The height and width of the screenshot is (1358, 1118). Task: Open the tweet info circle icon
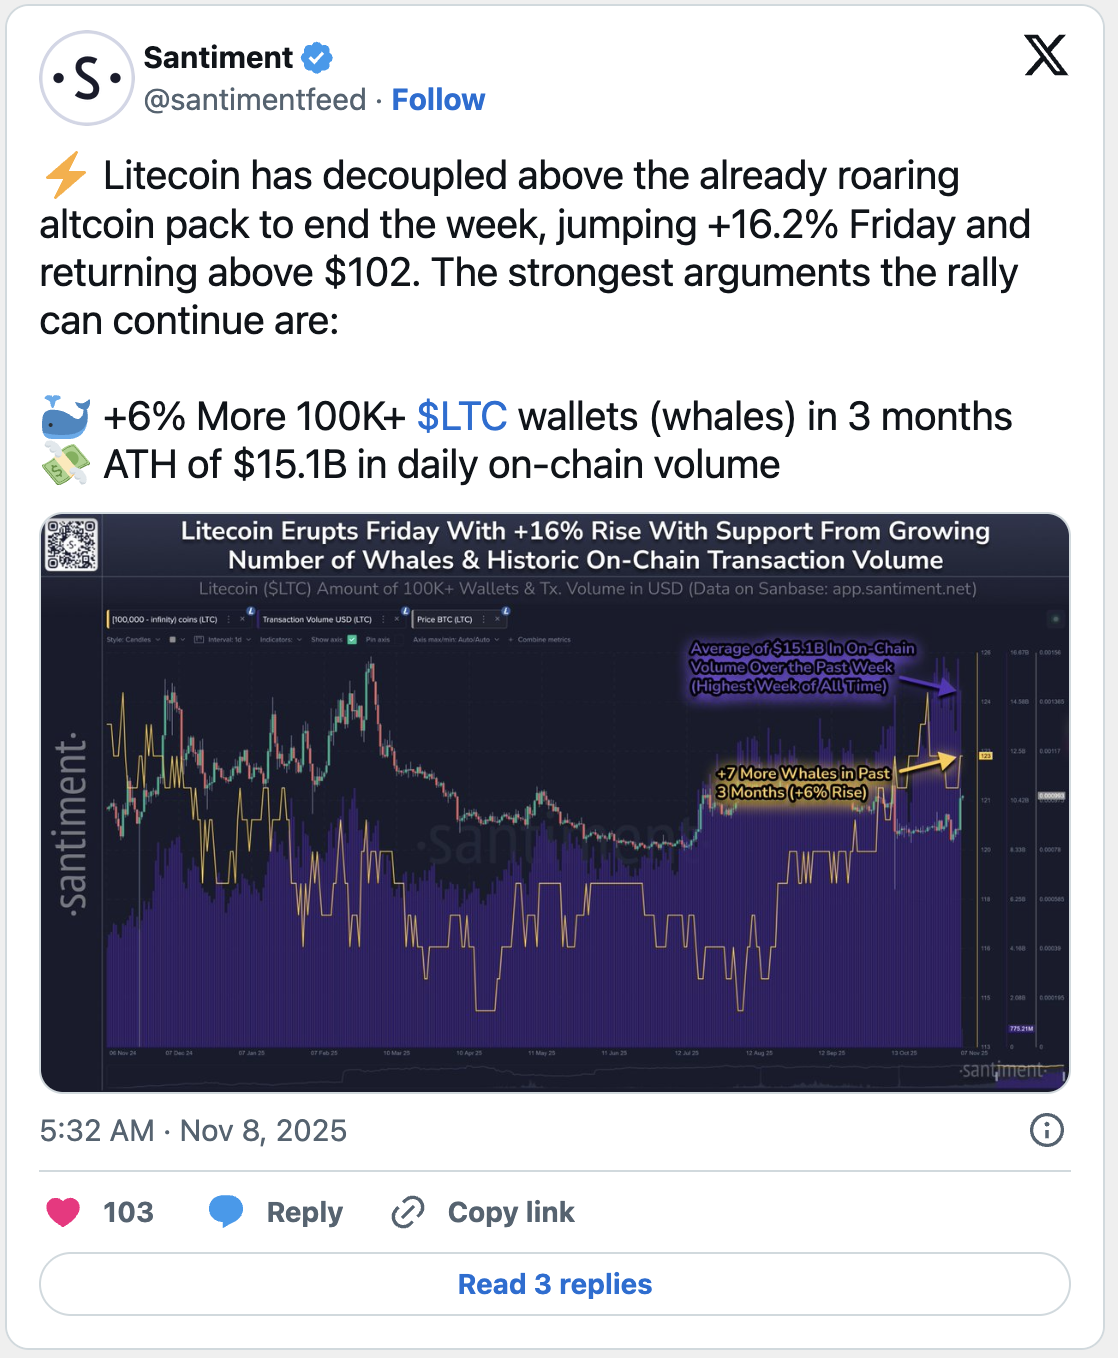(1046, 1130)
